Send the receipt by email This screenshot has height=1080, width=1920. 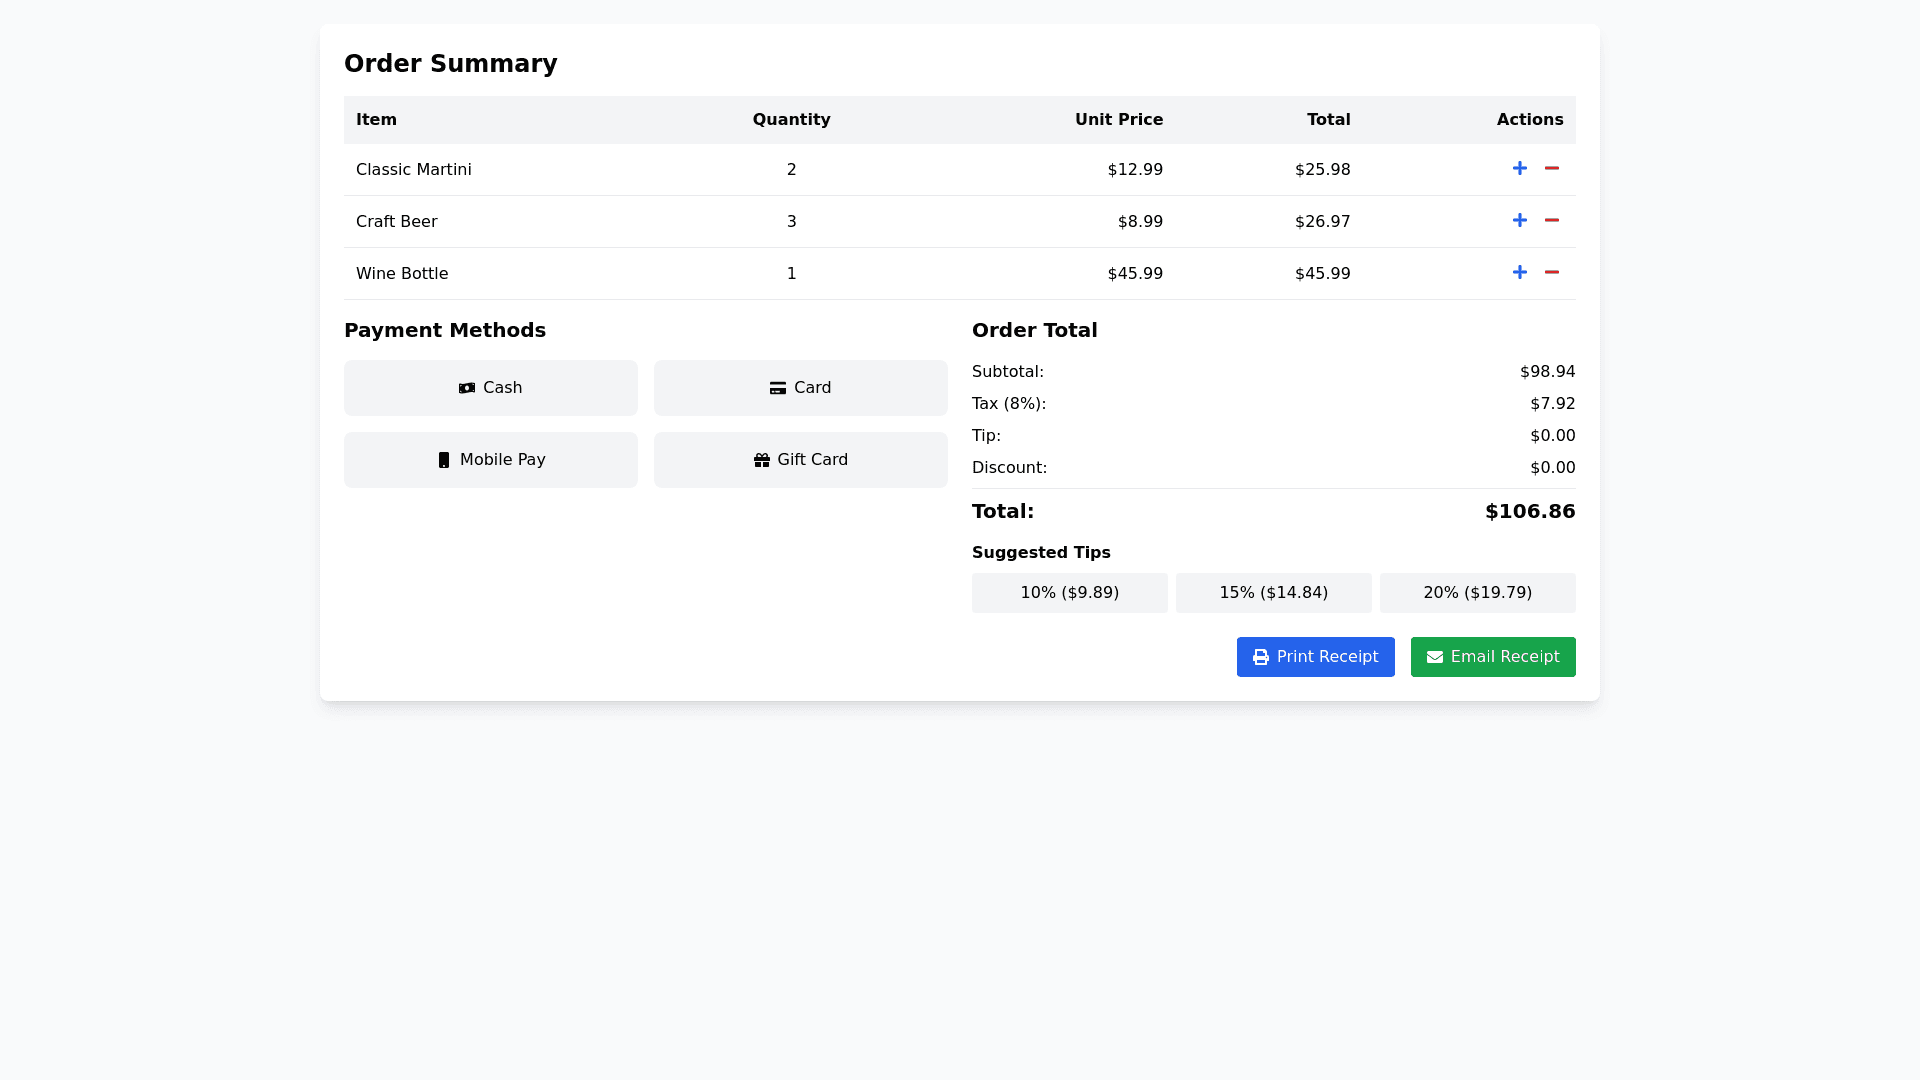pos(1492,657)
